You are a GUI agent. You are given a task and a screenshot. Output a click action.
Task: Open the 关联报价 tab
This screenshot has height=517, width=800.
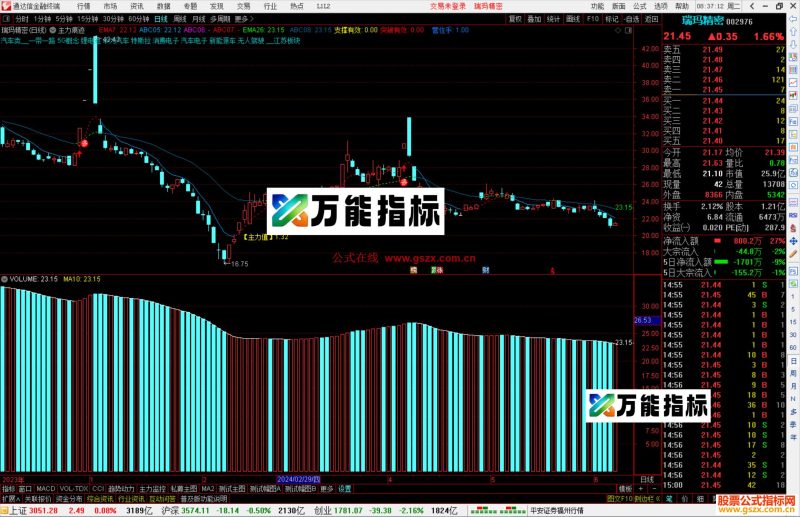[x=38, y=499]
